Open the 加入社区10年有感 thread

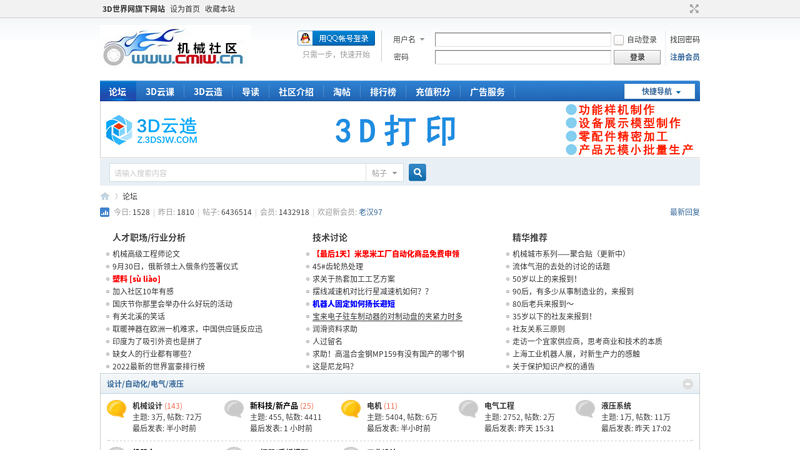pyautogui.click(x=143, y=291)
